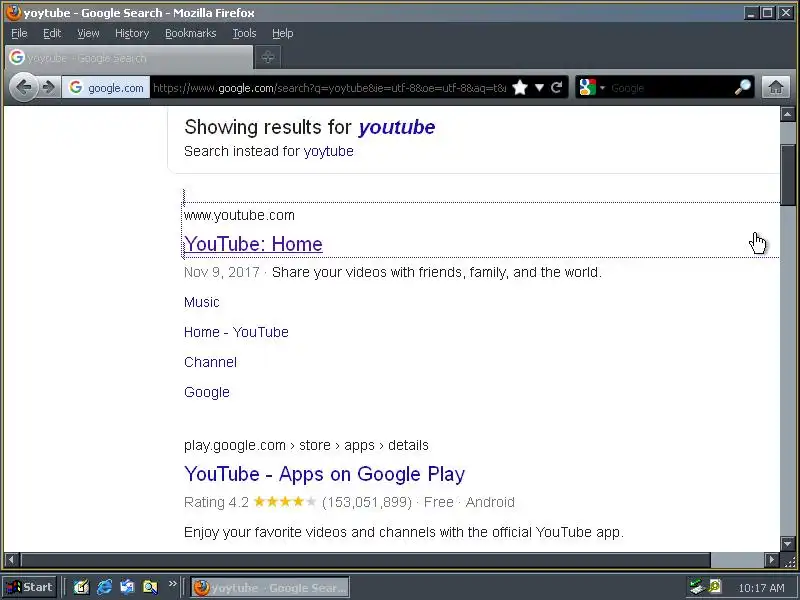Expand hidden quick launch icons chevron
This screenshot has width=800, height=600.
click(x=172, y=583)
